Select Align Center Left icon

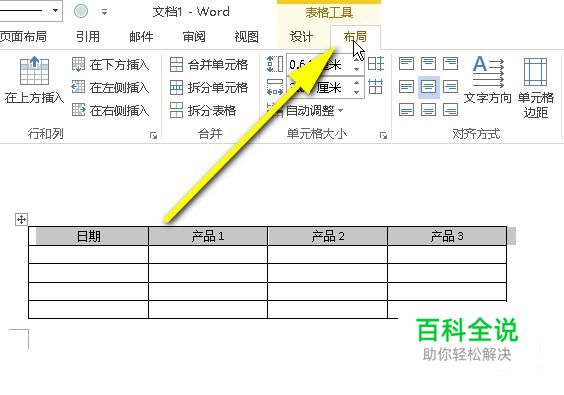click(406, 87)
